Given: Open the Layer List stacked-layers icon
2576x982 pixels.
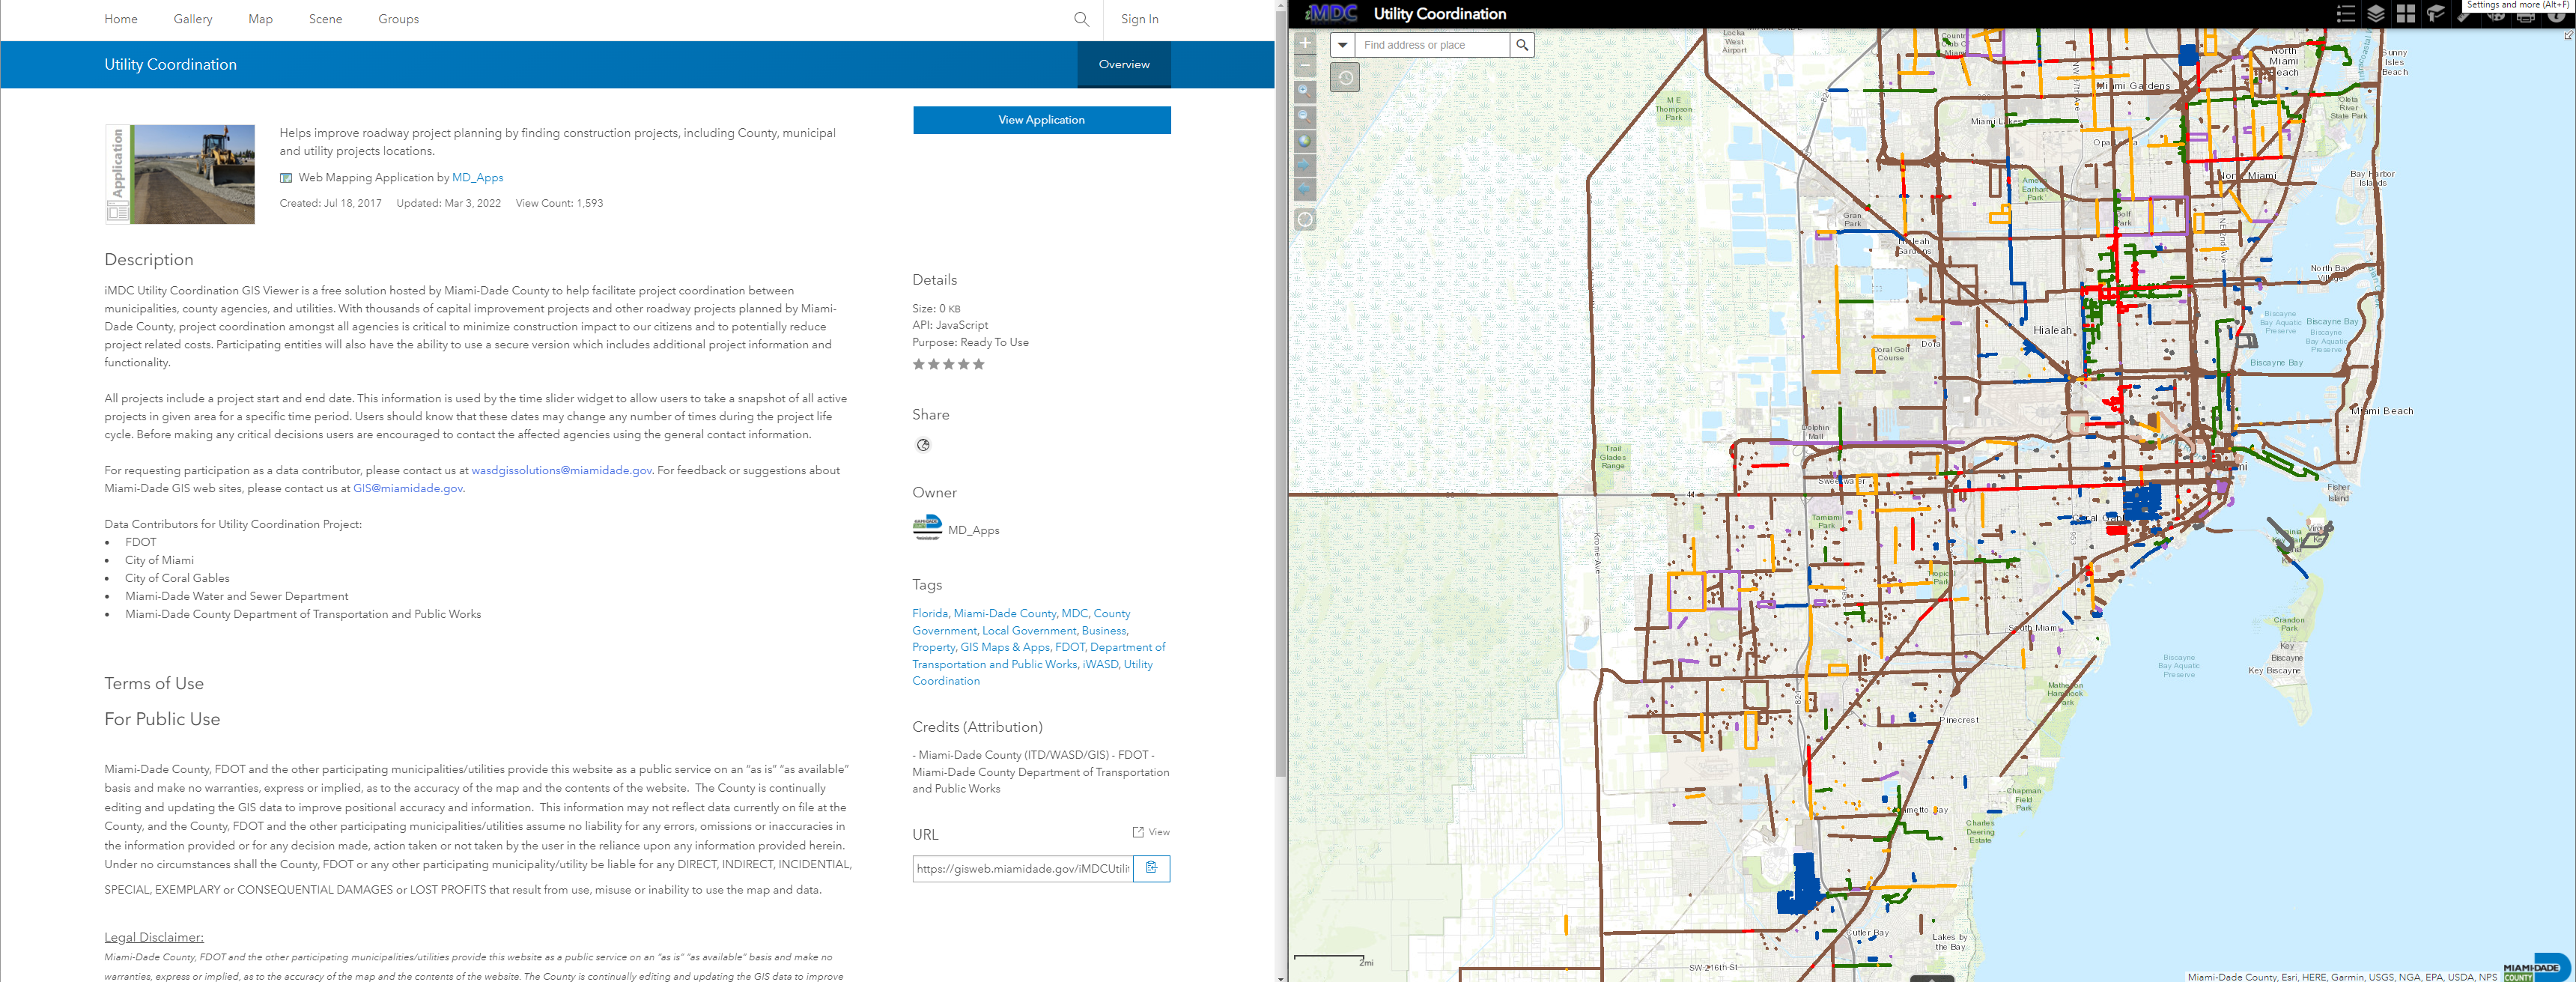Looking at the screenshot, I should [2376, 13].
